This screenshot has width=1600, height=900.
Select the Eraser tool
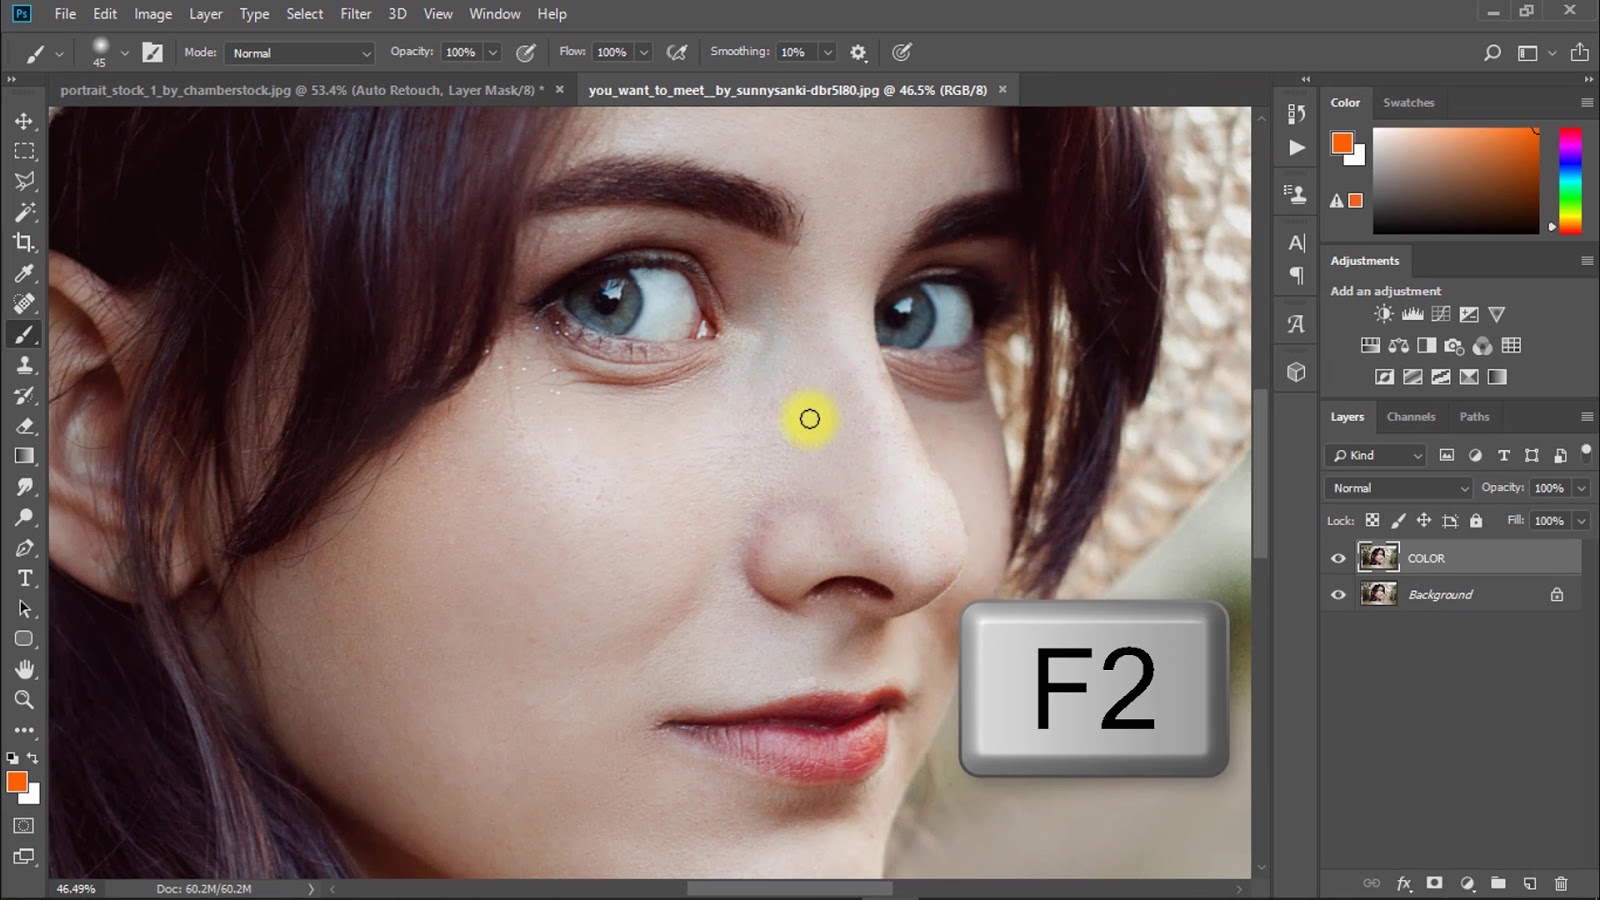click(x=24, y=426)
